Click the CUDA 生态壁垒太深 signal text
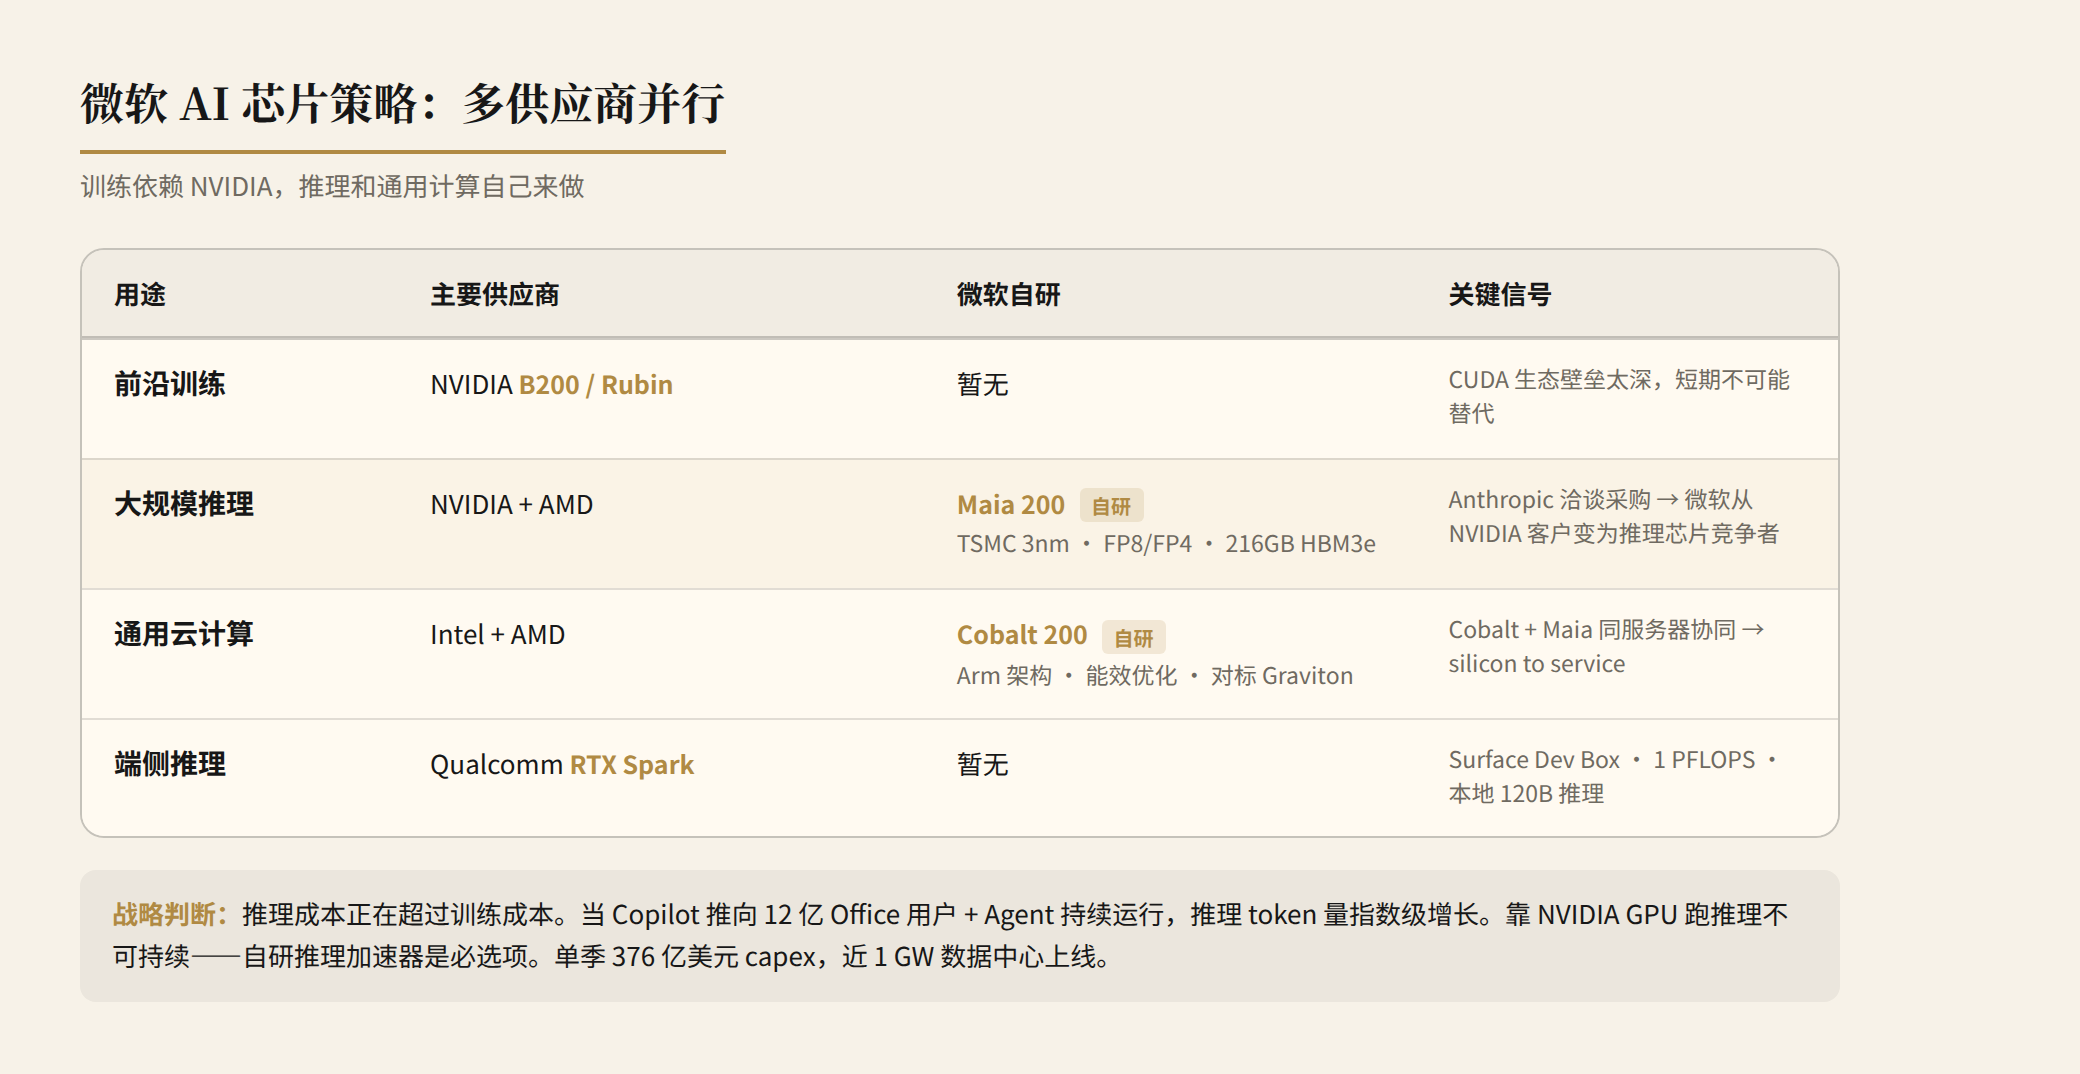 point(1619,397)
